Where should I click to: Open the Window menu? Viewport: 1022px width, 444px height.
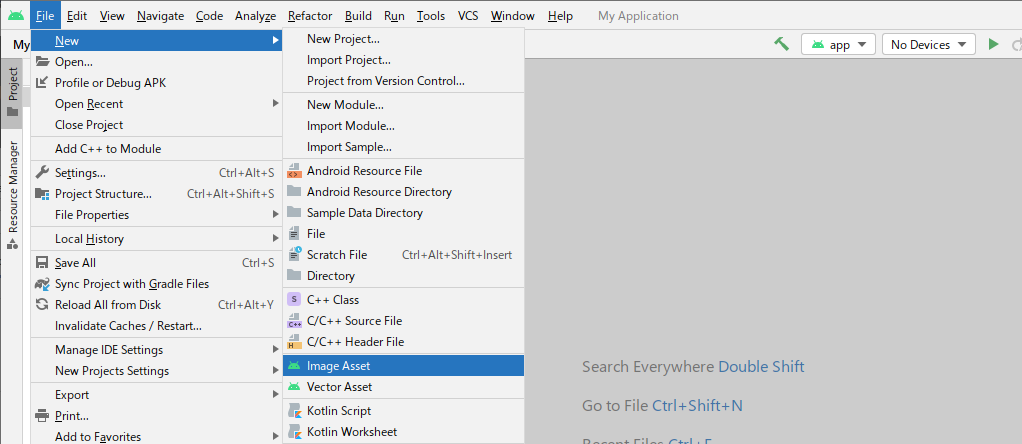513,16
